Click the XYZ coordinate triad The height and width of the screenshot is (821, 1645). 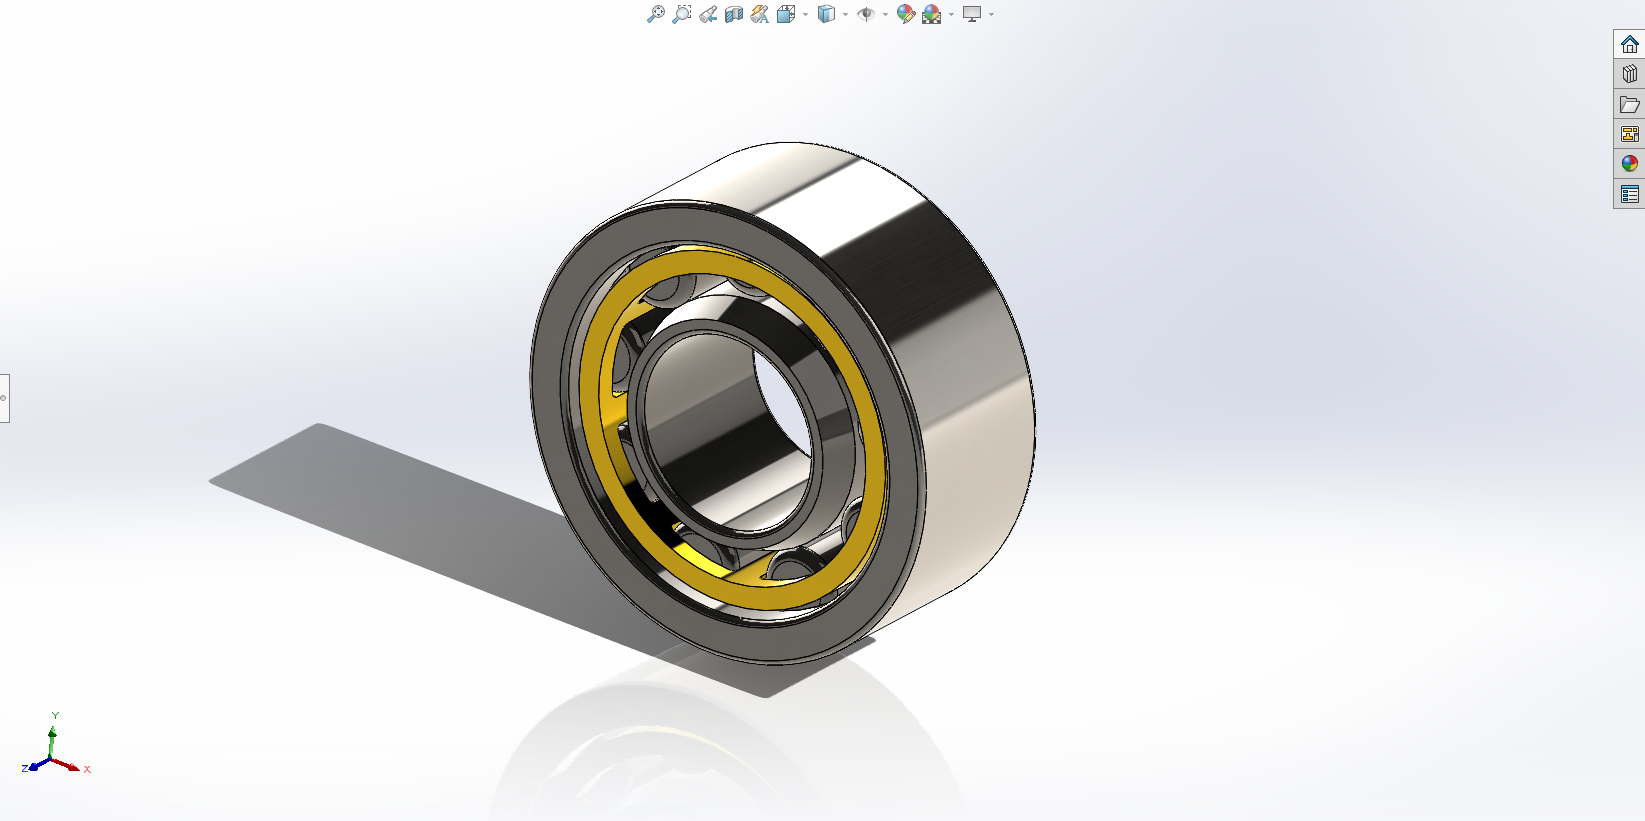point(55,745)
